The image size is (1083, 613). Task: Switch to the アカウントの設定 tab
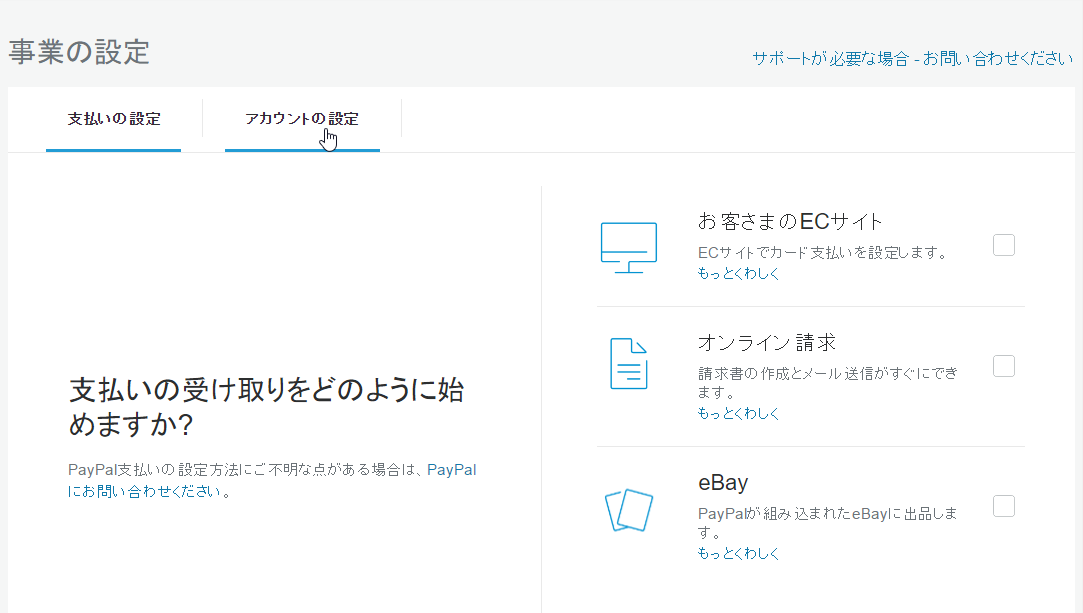click(x=302, y=119)
